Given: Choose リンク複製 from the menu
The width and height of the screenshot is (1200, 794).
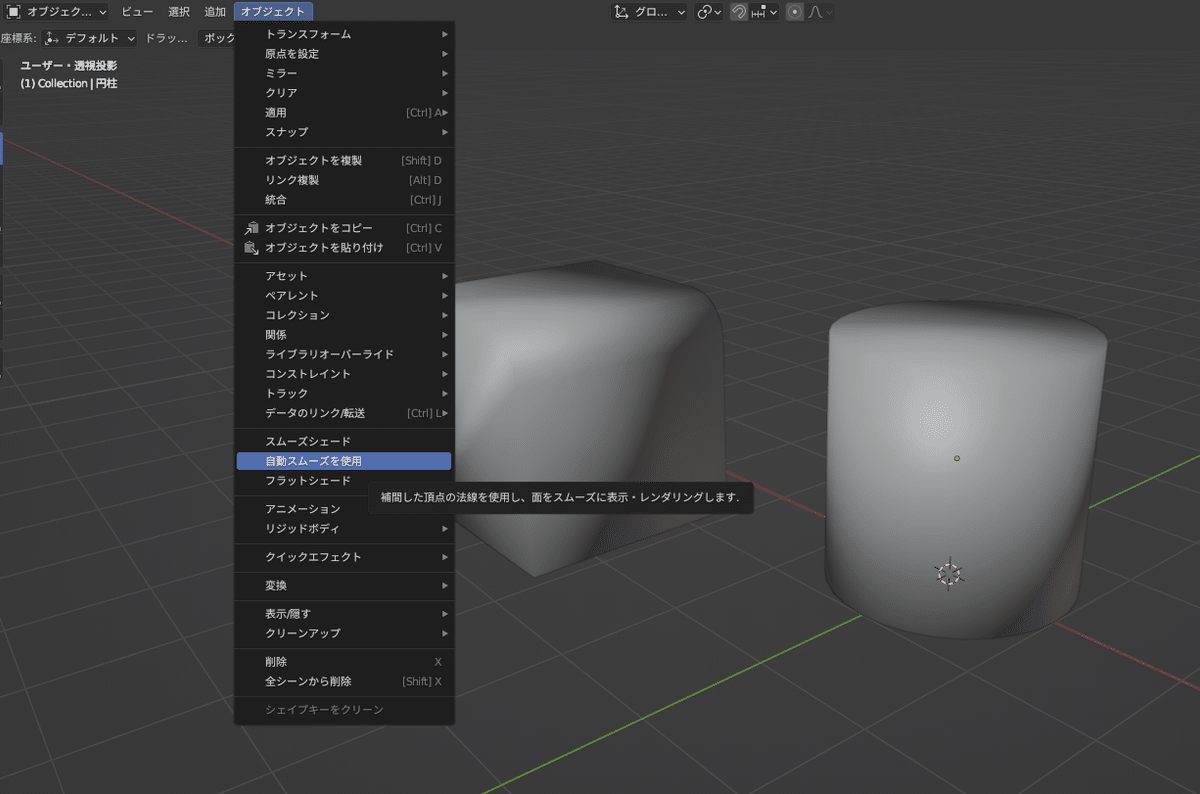Looking at the screenshot, I should (x=344, y=180).
